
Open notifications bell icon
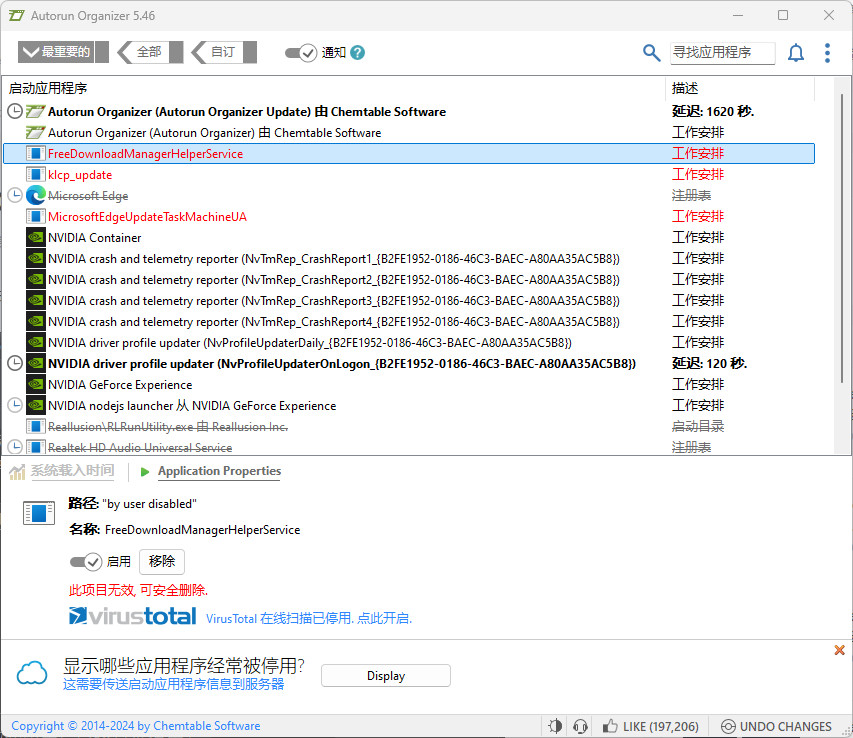[796, 53]
